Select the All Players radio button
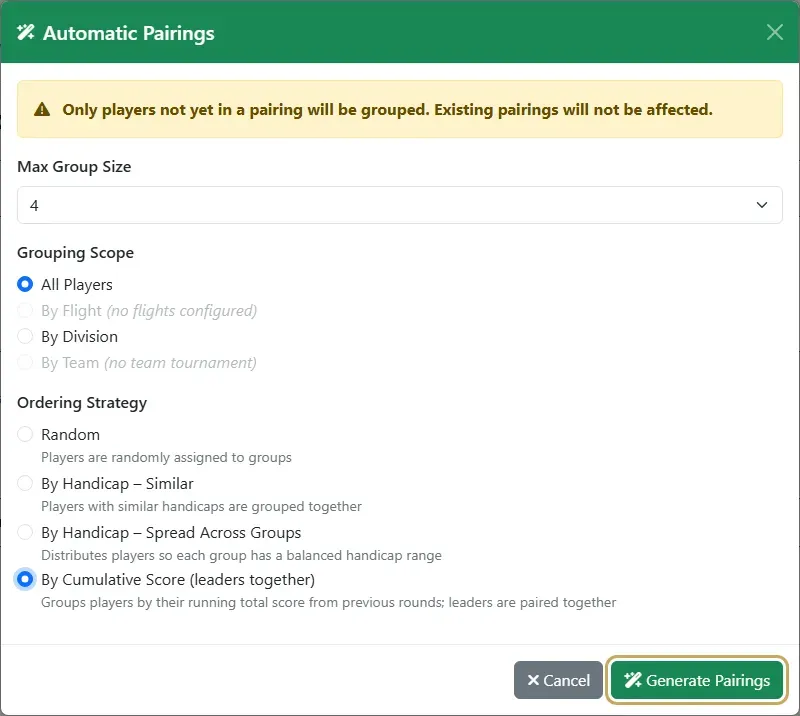 click(x=25, y=284)
